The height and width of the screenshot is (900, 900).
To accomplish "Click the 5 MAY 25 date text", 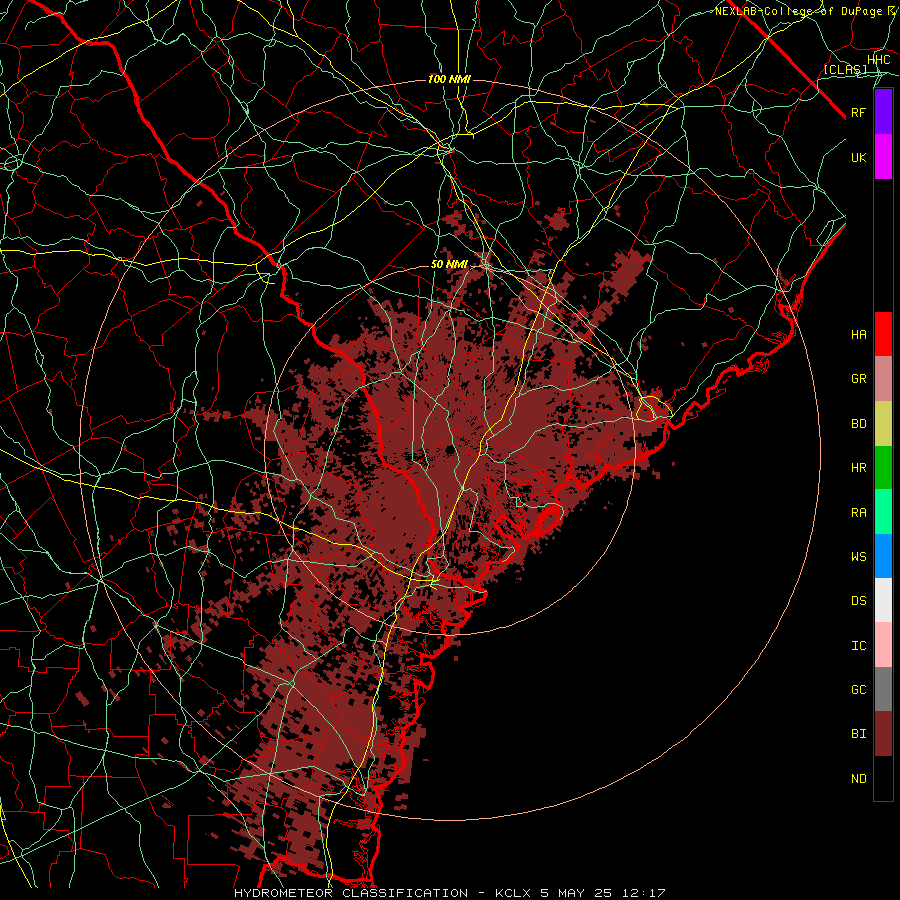I will point(578,893).
